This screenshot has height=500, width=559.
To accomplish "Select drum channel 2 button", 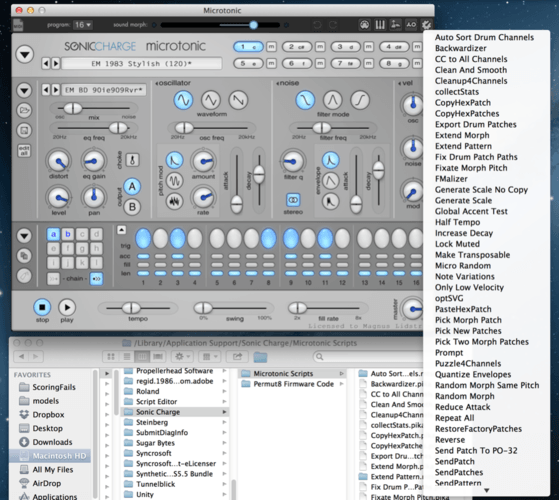I will 297,47.
